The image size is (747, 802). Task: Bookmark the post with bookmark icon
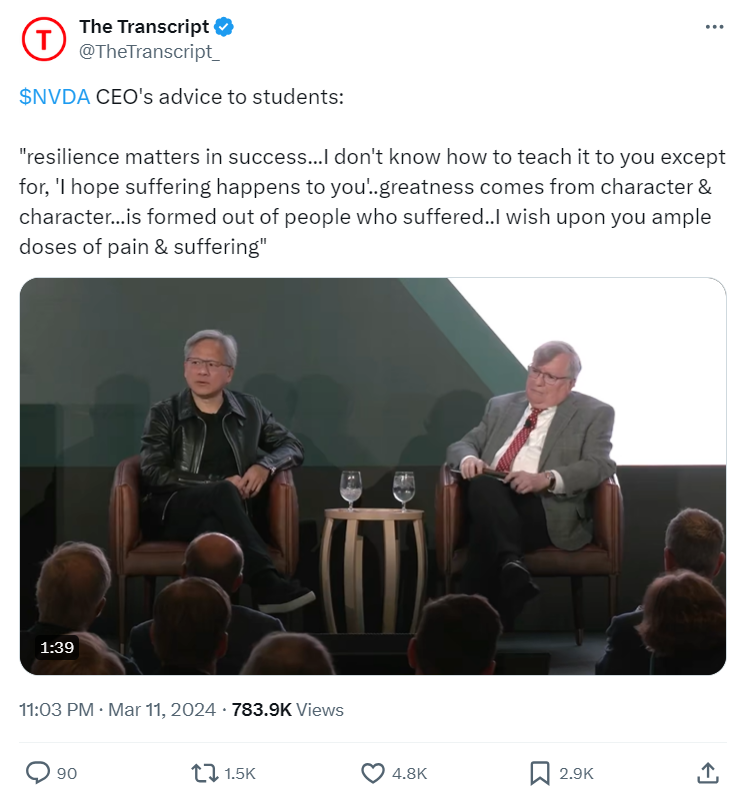point(540,773)
